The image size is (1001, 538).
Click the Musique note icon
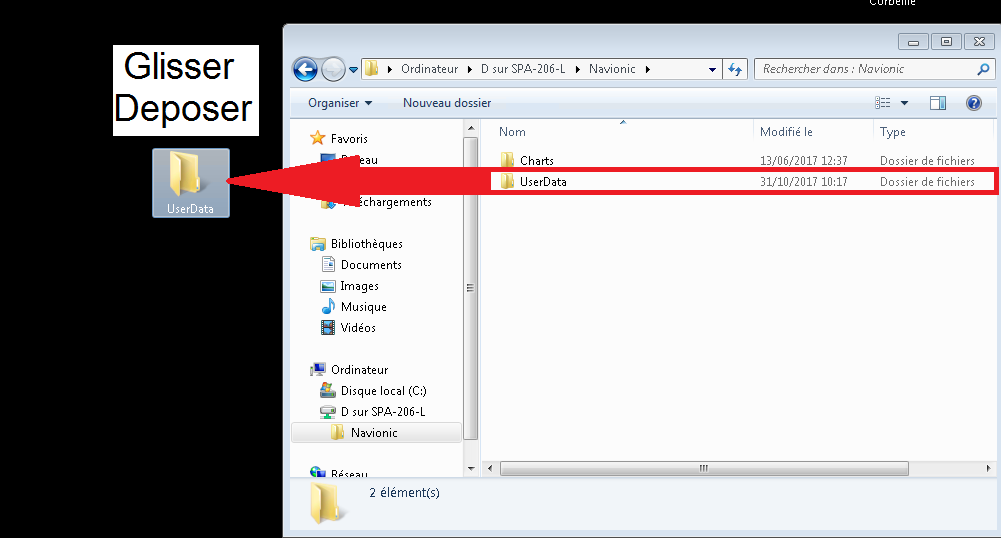pos(328,306)
